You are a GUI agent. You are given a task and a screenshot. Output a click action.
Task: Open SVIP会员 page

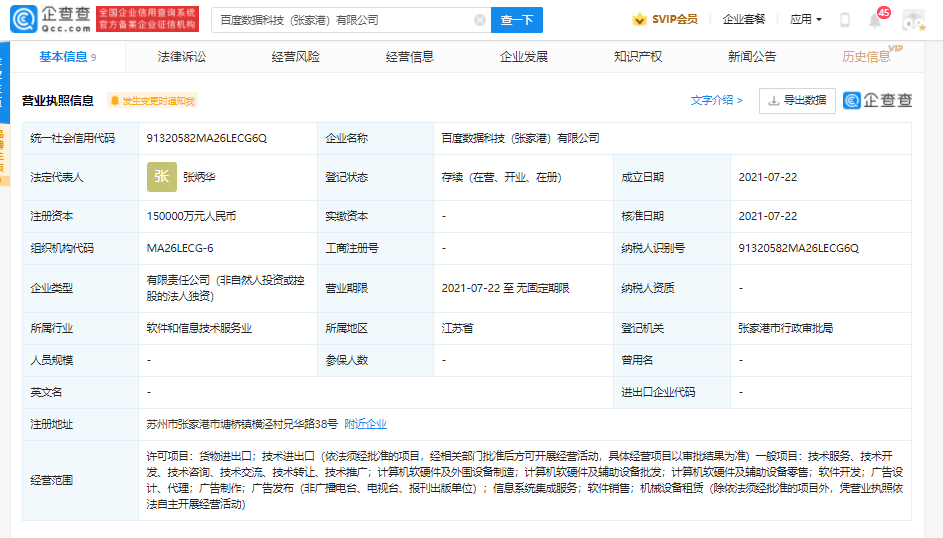click(674, 19)
